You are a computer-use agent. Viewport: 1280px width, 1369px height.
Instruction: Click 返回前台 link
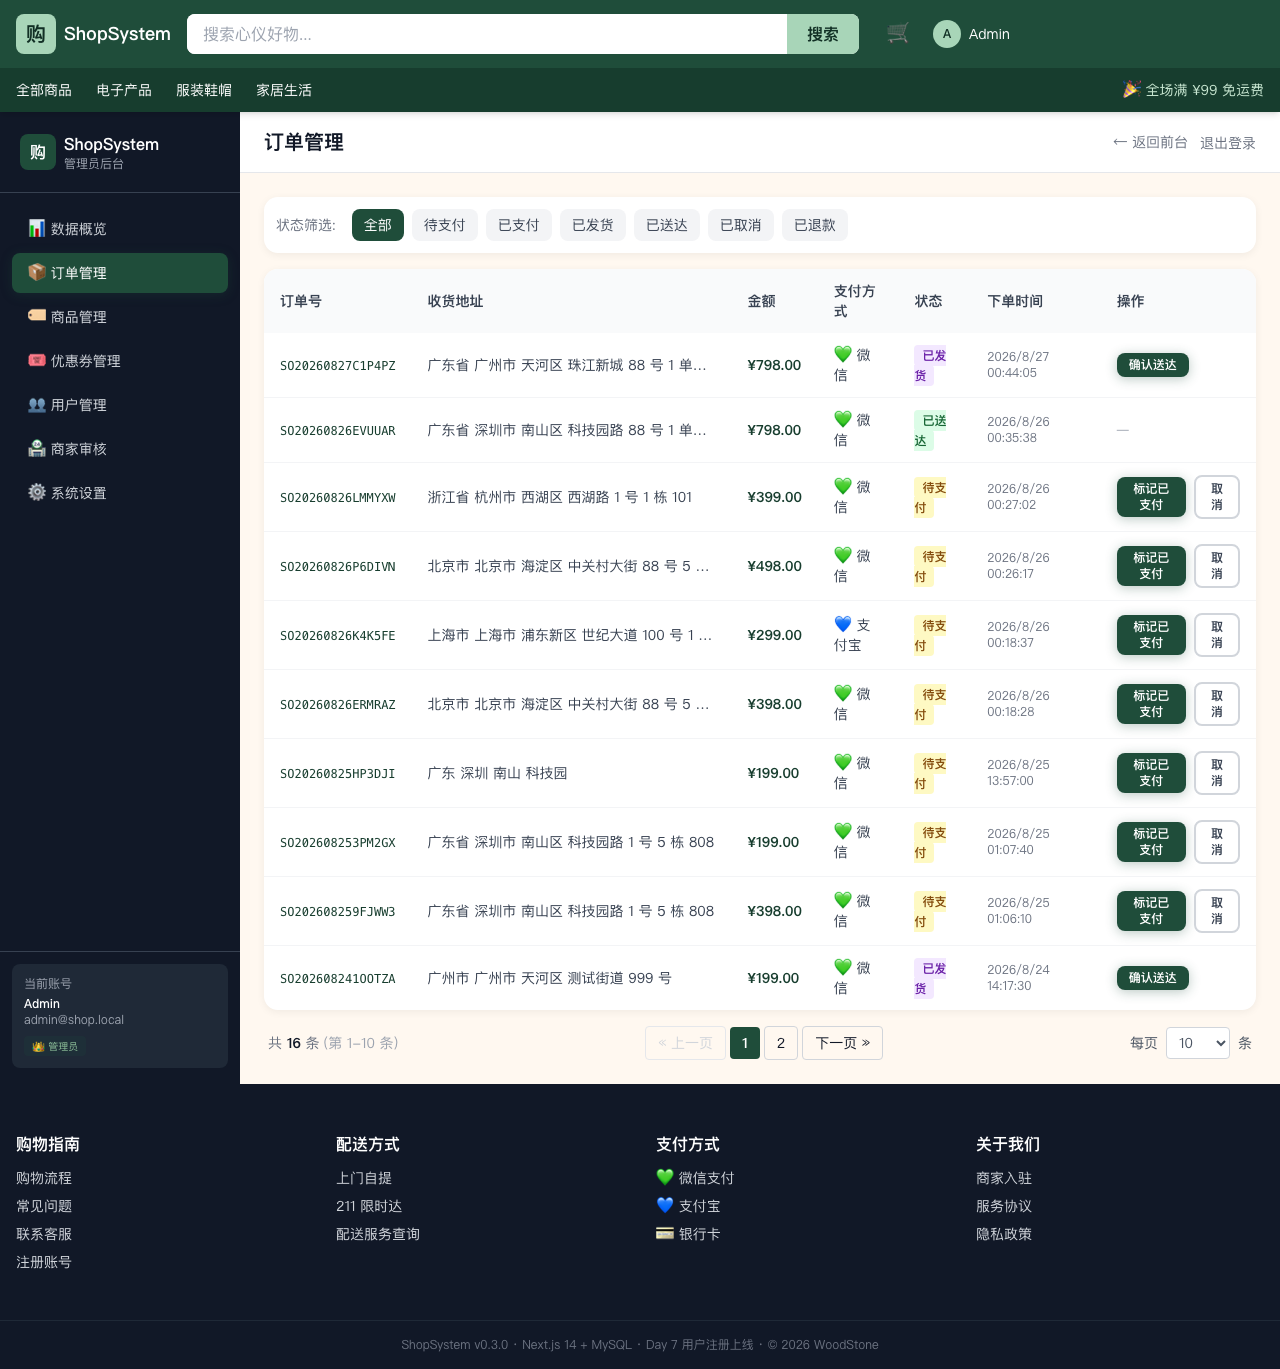click(1150, 143)
